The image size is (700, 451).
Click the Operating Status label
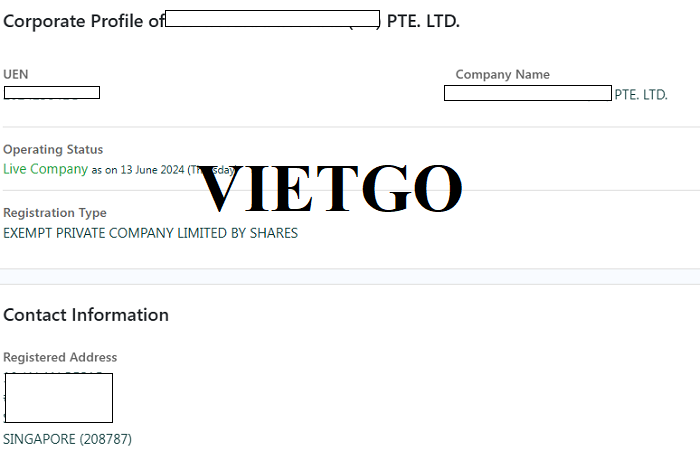point(53,149)
